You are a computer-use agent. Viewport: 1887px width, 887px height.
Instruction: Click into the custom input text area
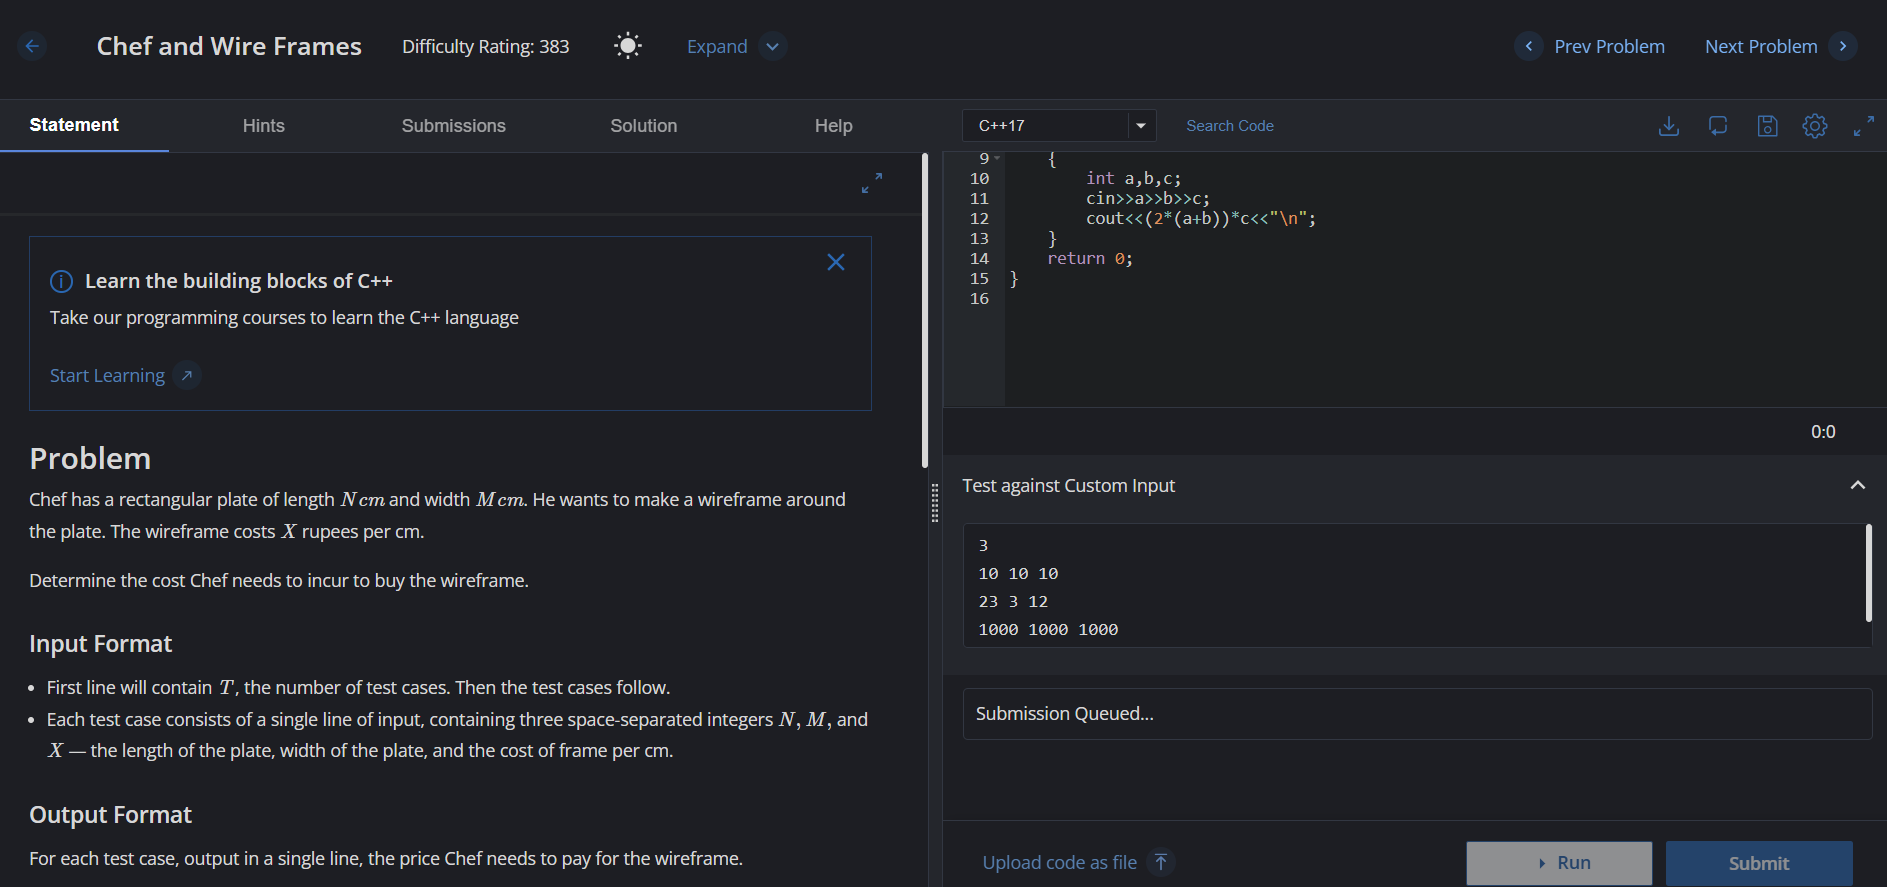pyautogui.click(x=1417, y=586)
